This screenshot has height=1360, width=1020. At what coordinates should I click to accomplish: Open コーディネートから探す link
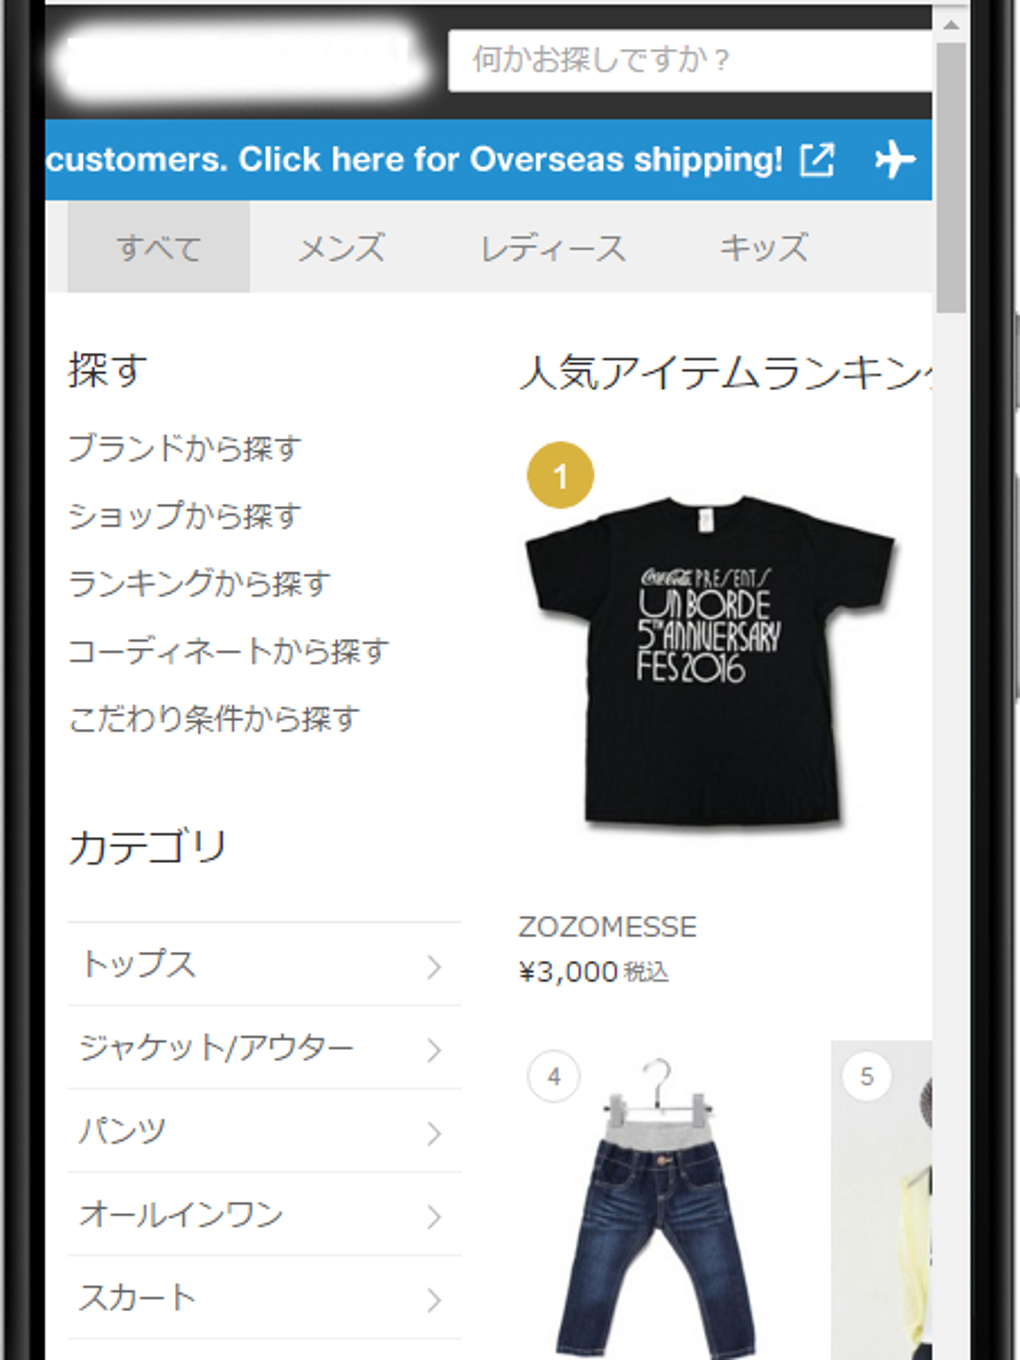(x=228, y=651)
